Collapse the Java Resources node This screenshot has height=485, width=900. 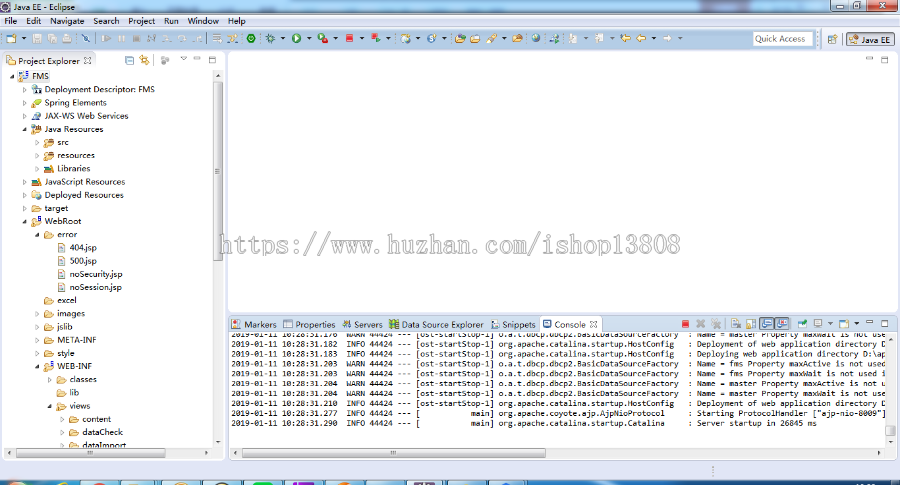(25, 130)
